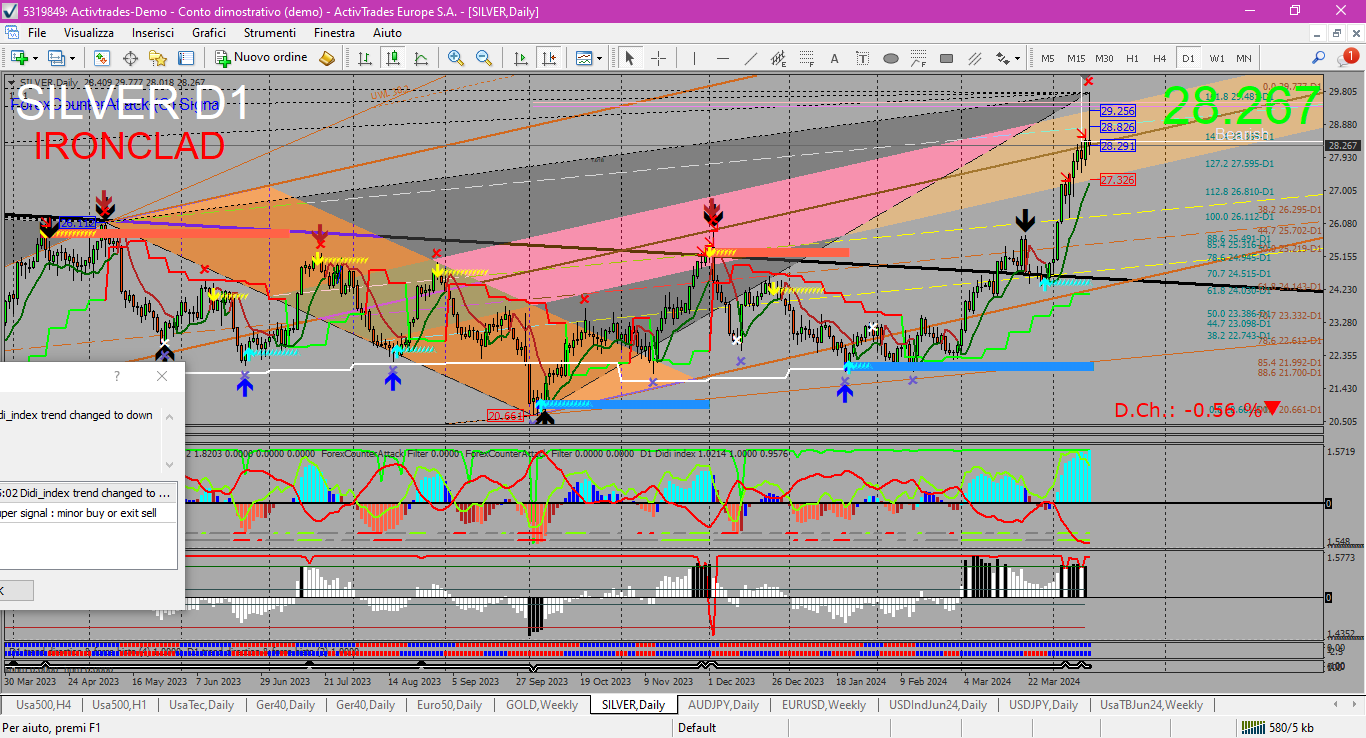
Task: Open the Navigator folder-star icon
Action: [157, 58]
